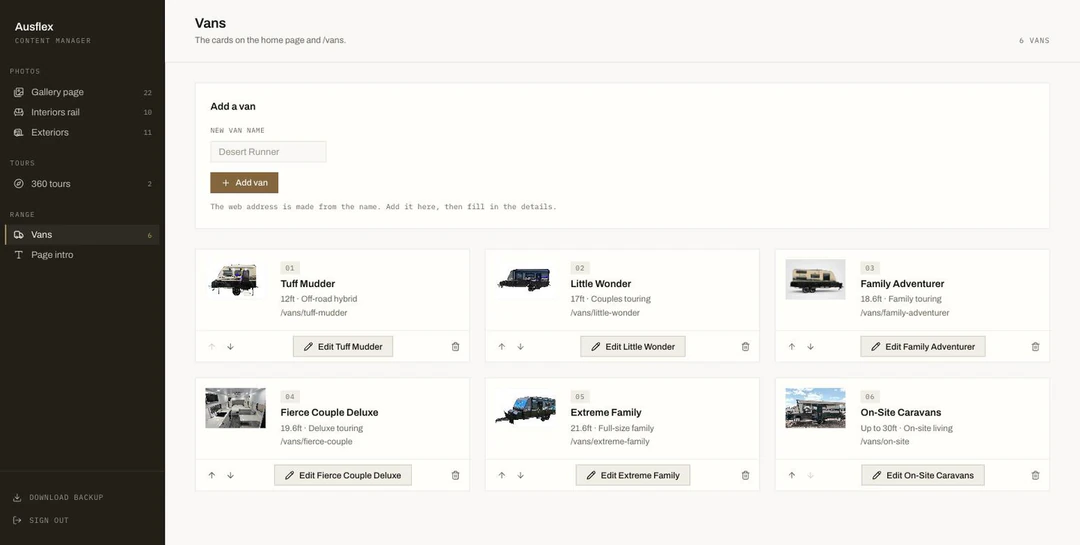Delete Extreme Family using trash icon
The height and width of the screenshot is (545, 1080).
(745, 475)
